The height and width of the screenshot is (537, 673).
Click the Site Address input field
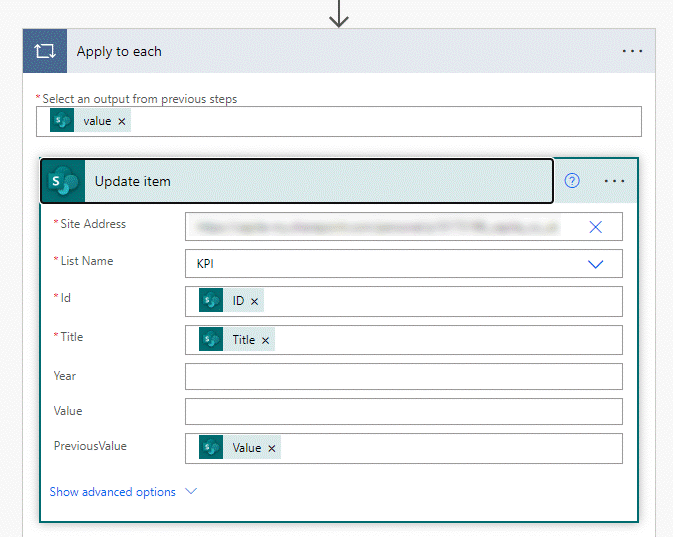pyautogui.click(x=404, y=227)
